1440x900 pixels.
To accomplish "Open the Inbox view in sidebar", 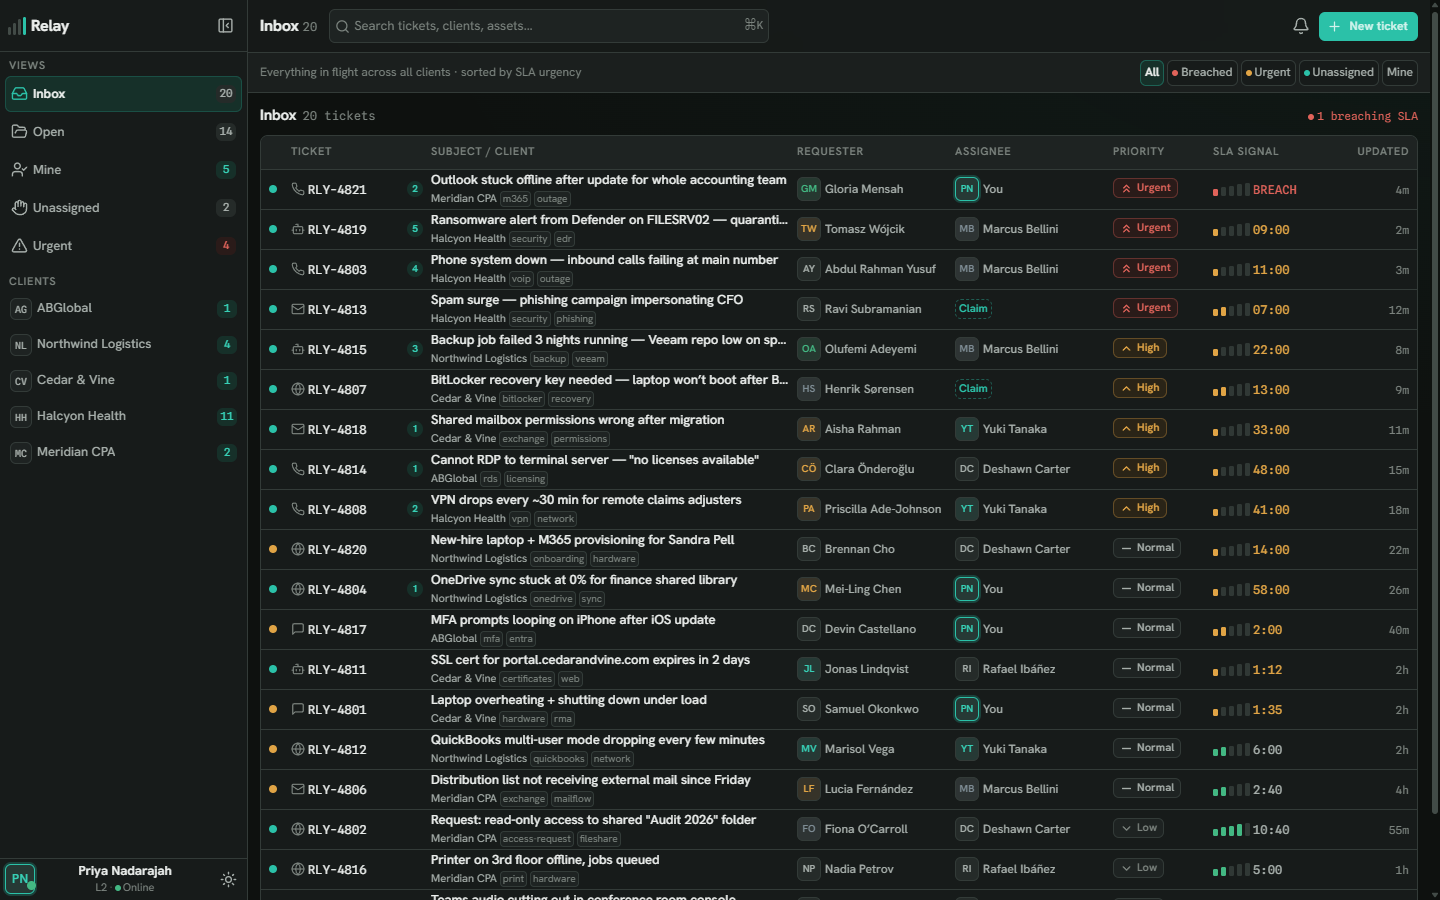I will click(123, 94).
